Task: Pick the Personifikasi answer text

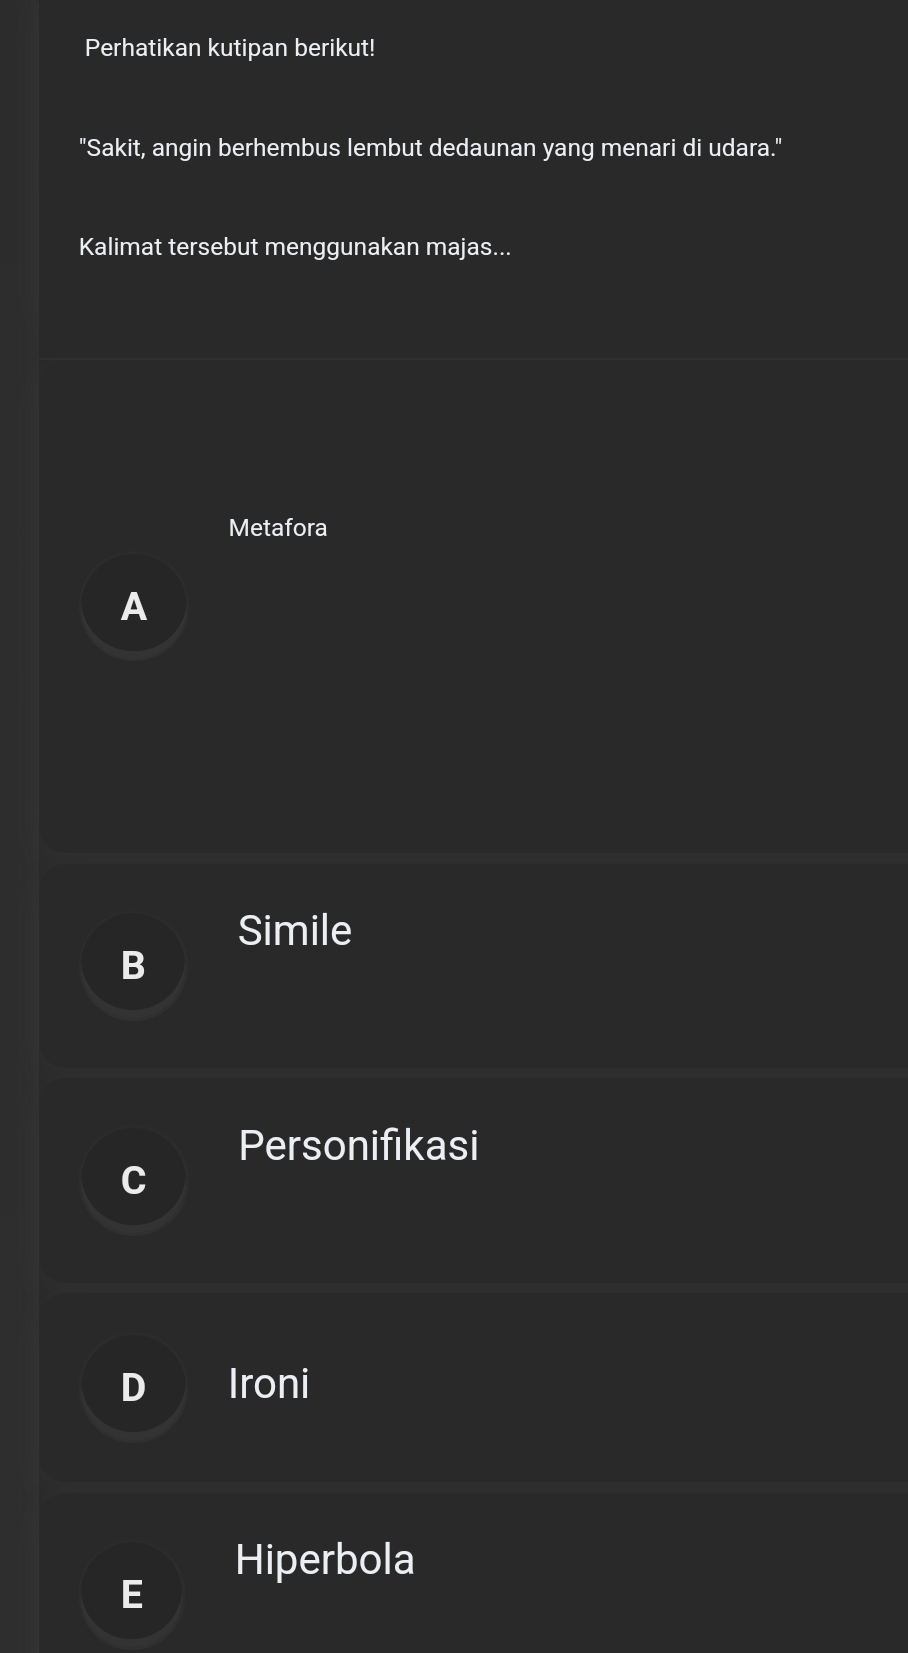Action: tap(359, 1145)
